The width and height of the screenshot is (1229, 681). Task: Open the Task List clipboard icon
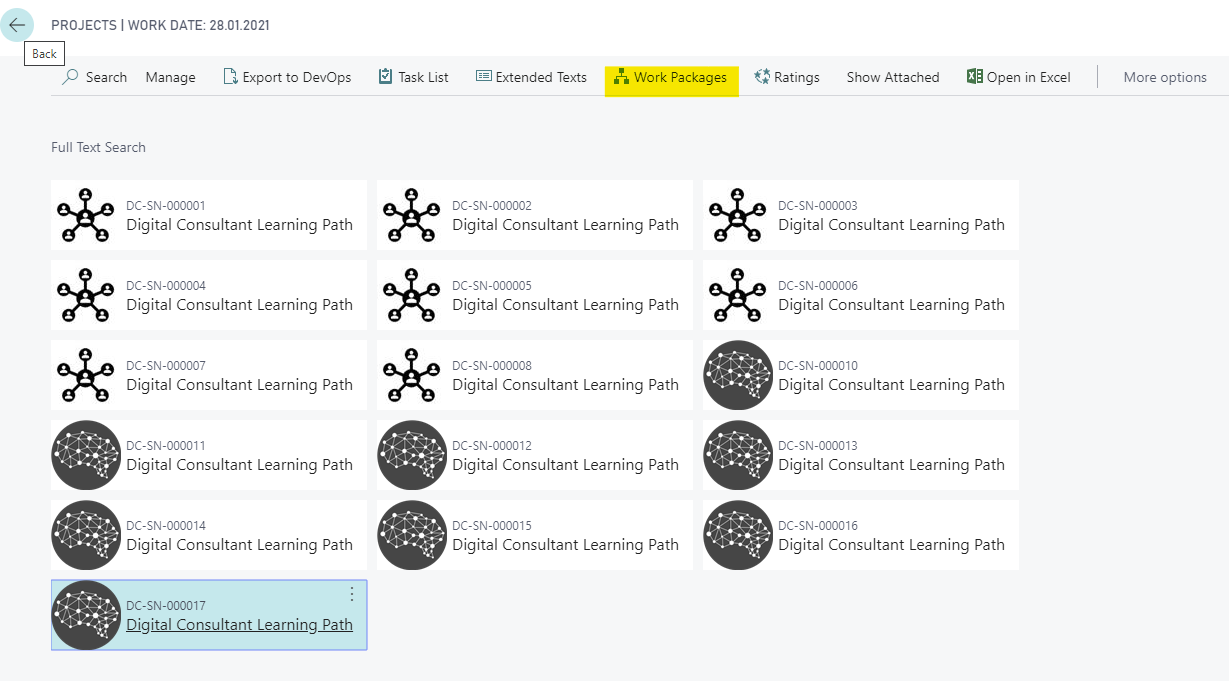point(385,77)
